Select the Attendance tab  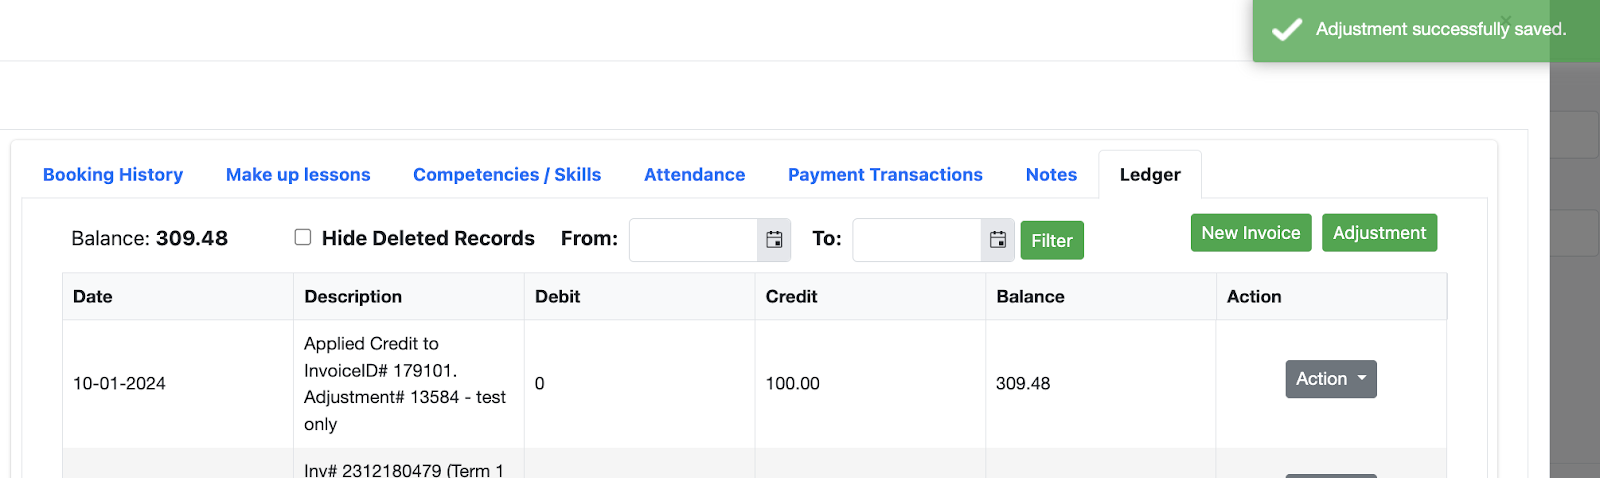click(x=694, y=175)
